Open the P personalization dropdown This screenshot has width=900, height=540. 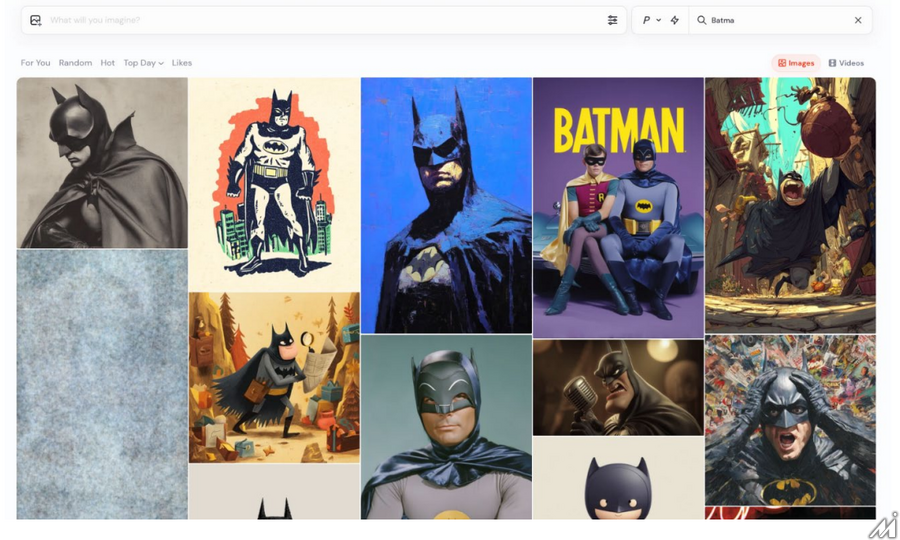651,20
